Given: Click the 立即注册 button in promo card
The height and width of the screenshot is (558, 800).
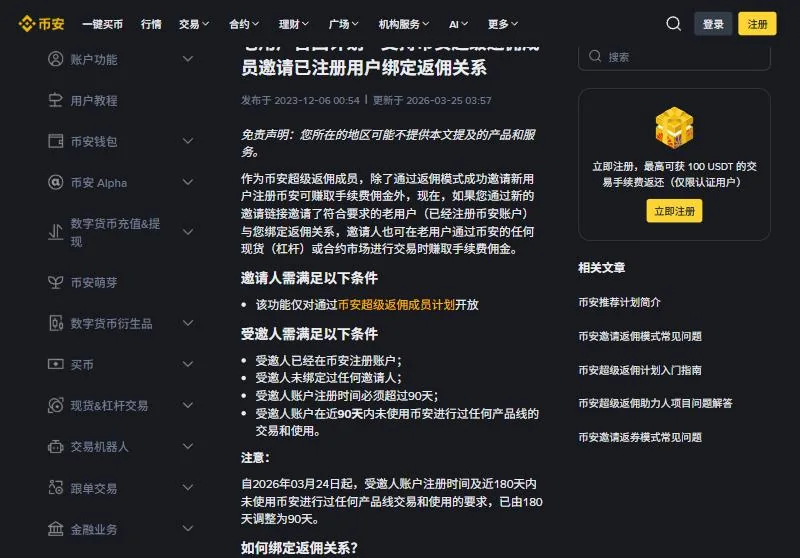Looking at the screenshot, I should tap(674, 211).
